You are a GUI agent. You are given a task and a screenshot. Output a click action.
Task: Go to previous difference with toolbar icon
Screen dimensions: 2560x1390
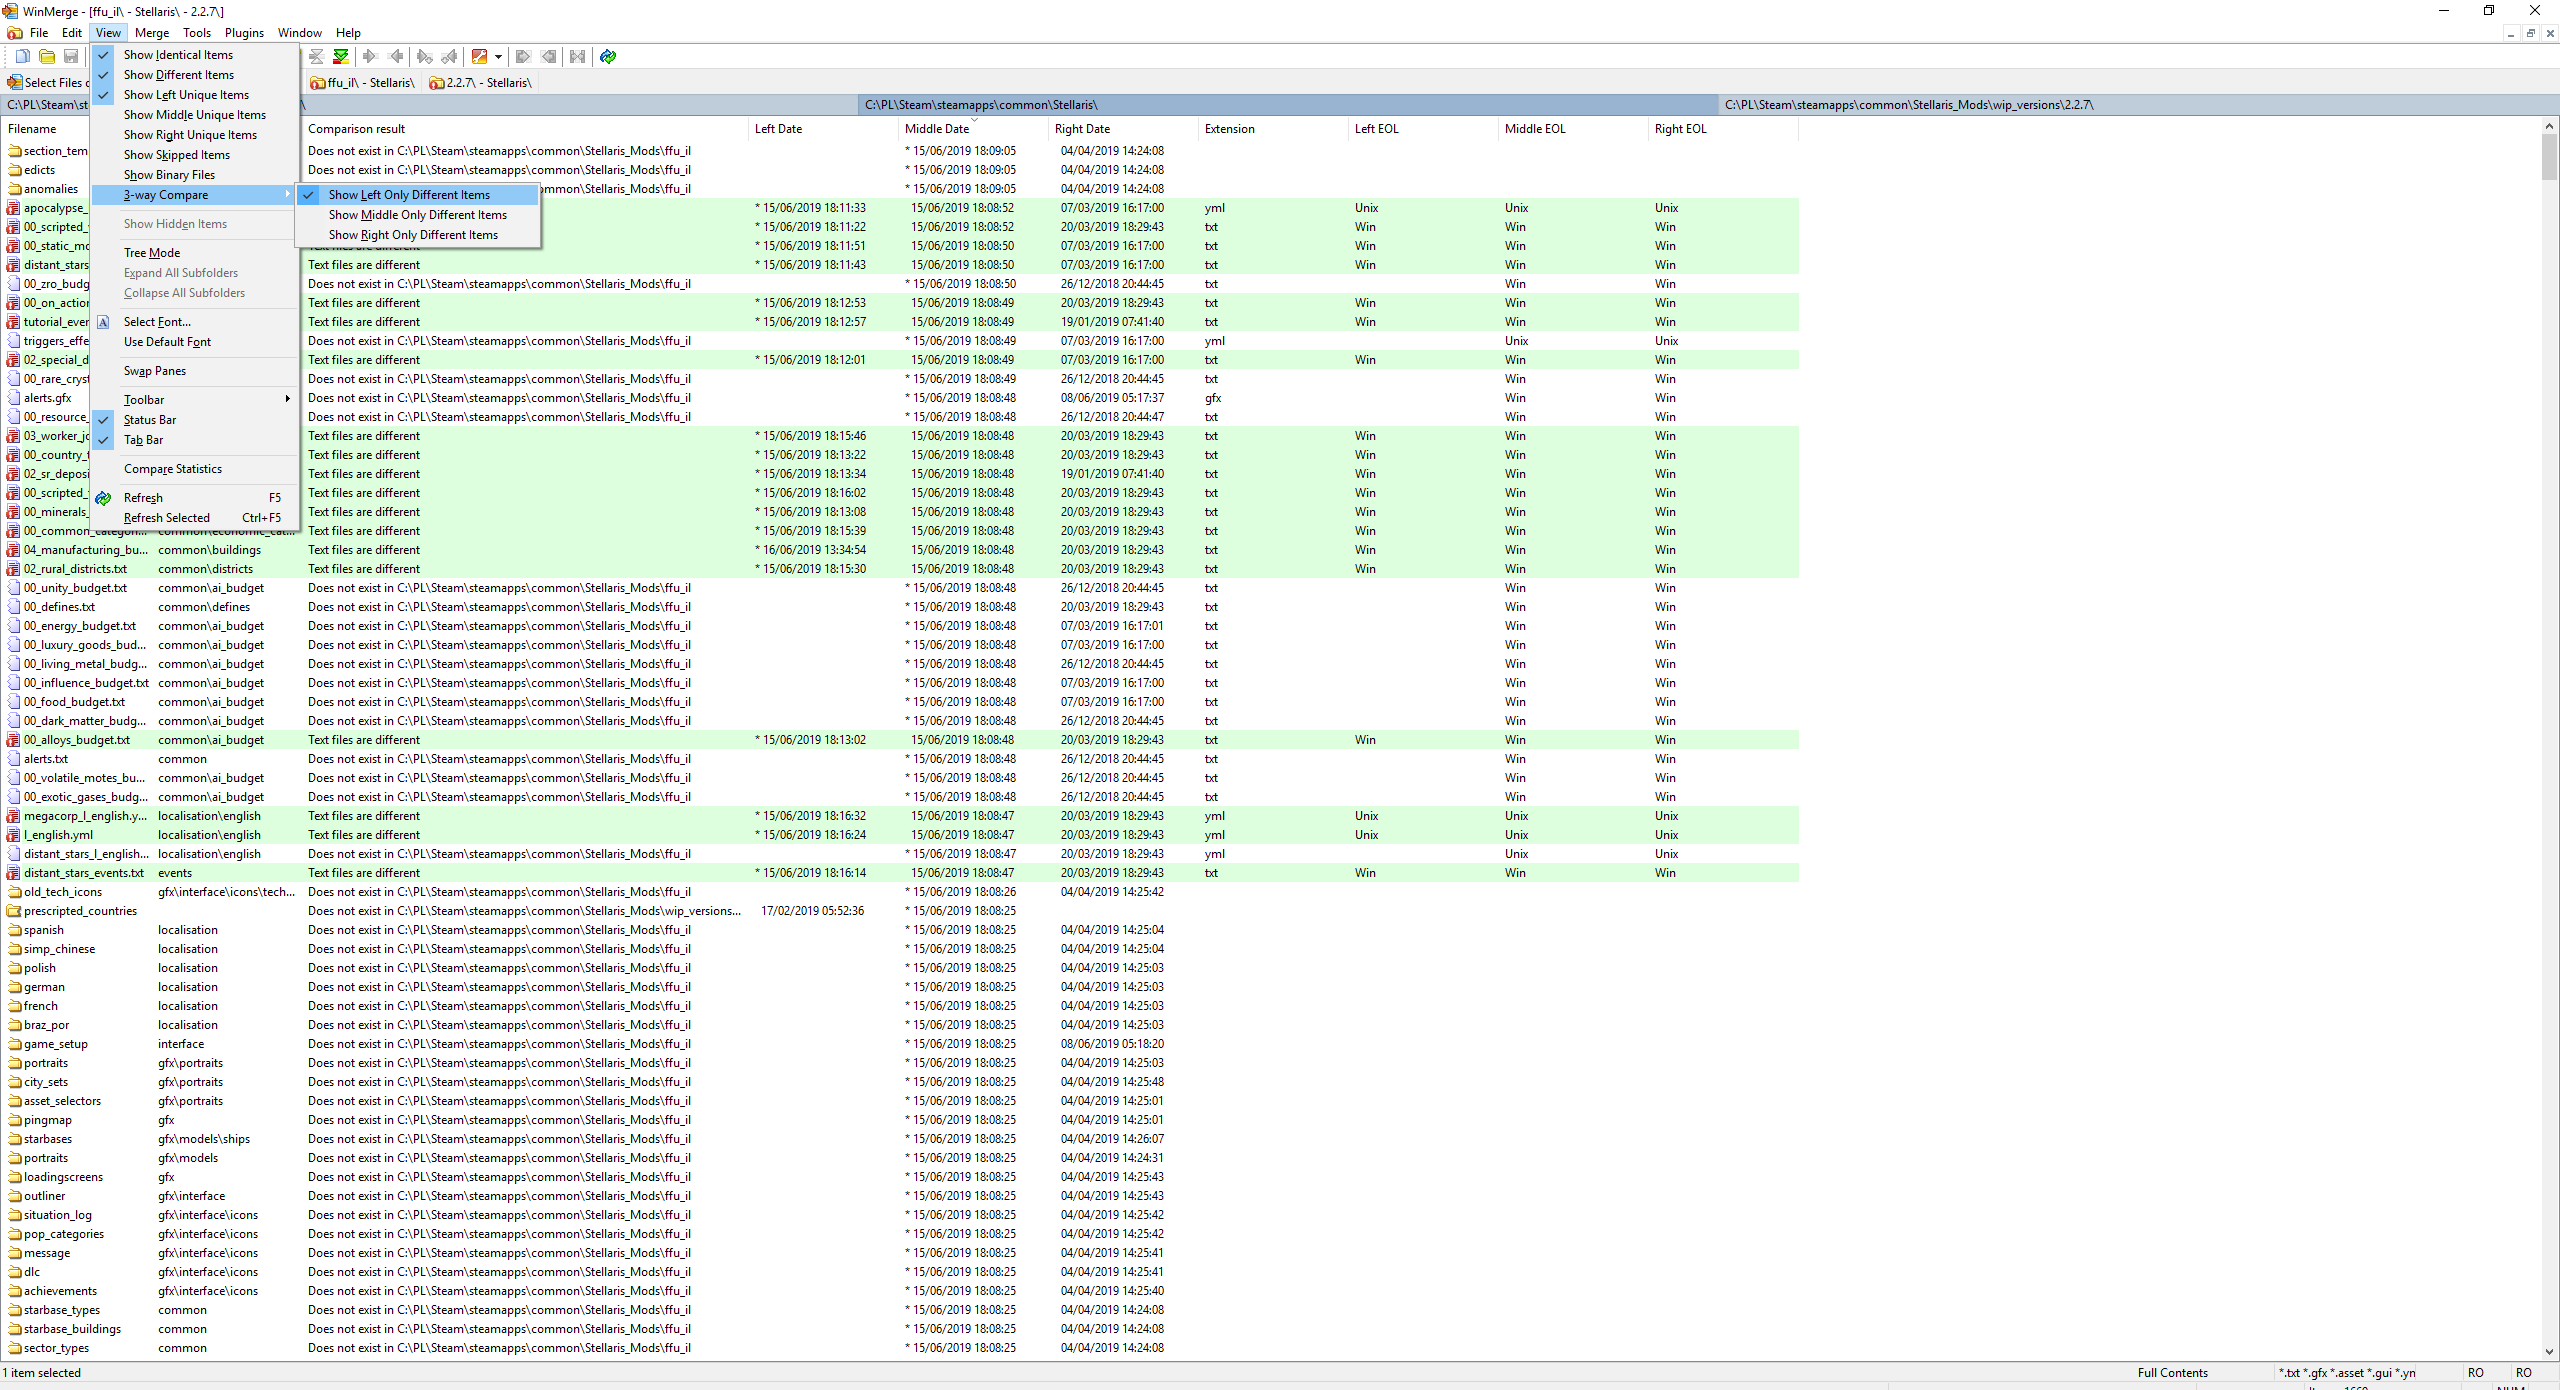(395, 56)
